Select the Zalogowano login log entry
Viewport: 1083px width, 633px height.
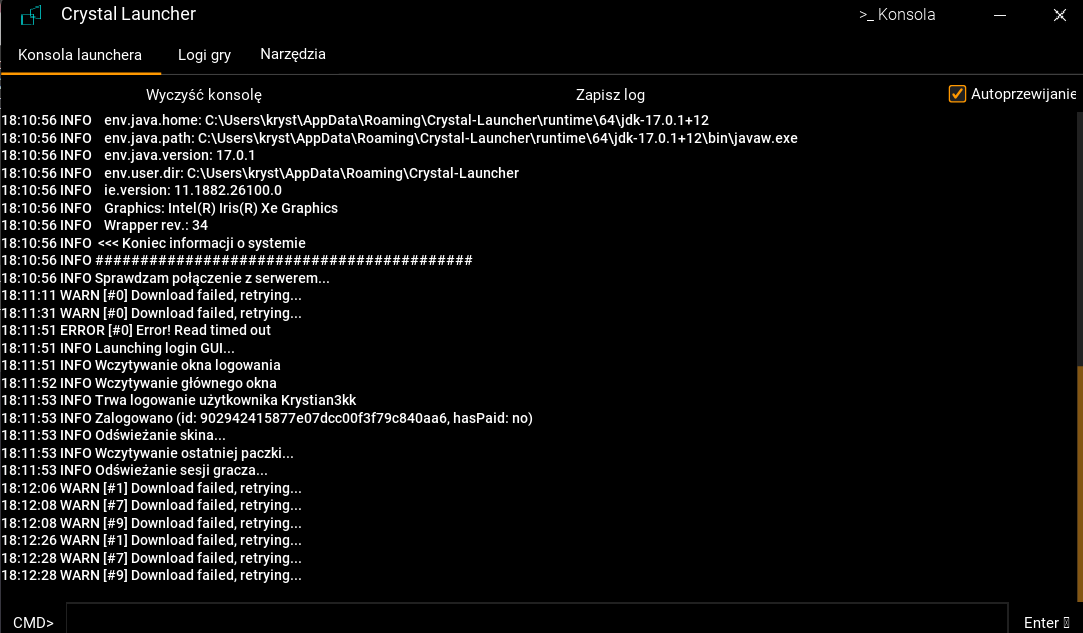coord(266,418)
